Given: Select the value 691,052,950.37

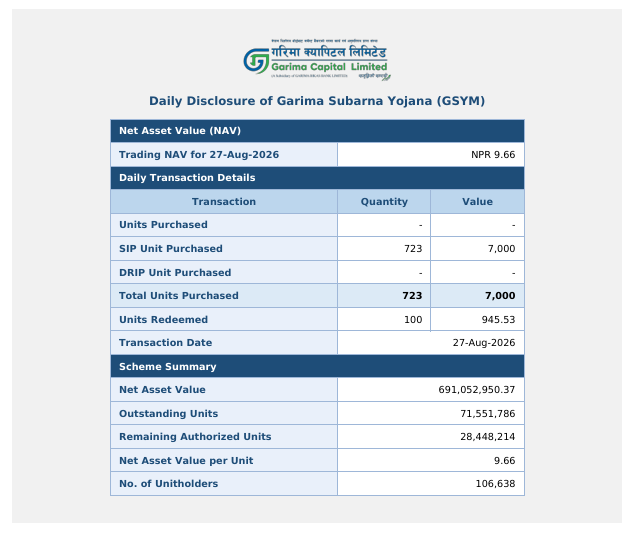Looking at the screenshot, I should point(477,390).
